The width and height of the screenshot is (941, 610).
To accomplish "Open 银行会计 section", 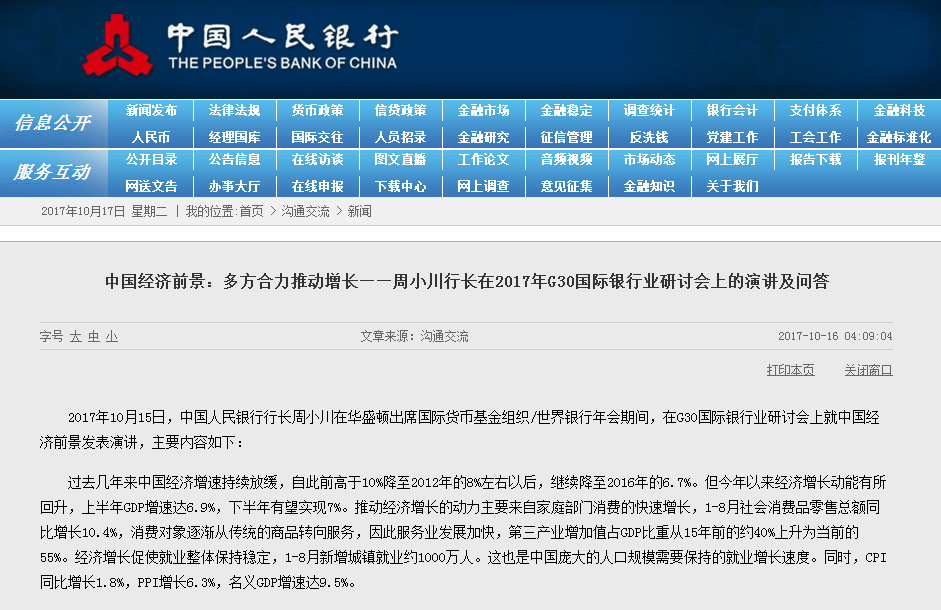I will [732, 110].
